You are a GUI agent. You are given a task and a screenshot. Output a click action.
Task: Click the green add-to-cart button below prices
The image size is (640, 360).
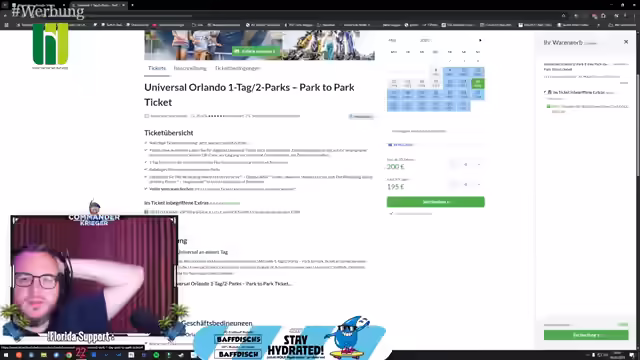pos(436,202)
